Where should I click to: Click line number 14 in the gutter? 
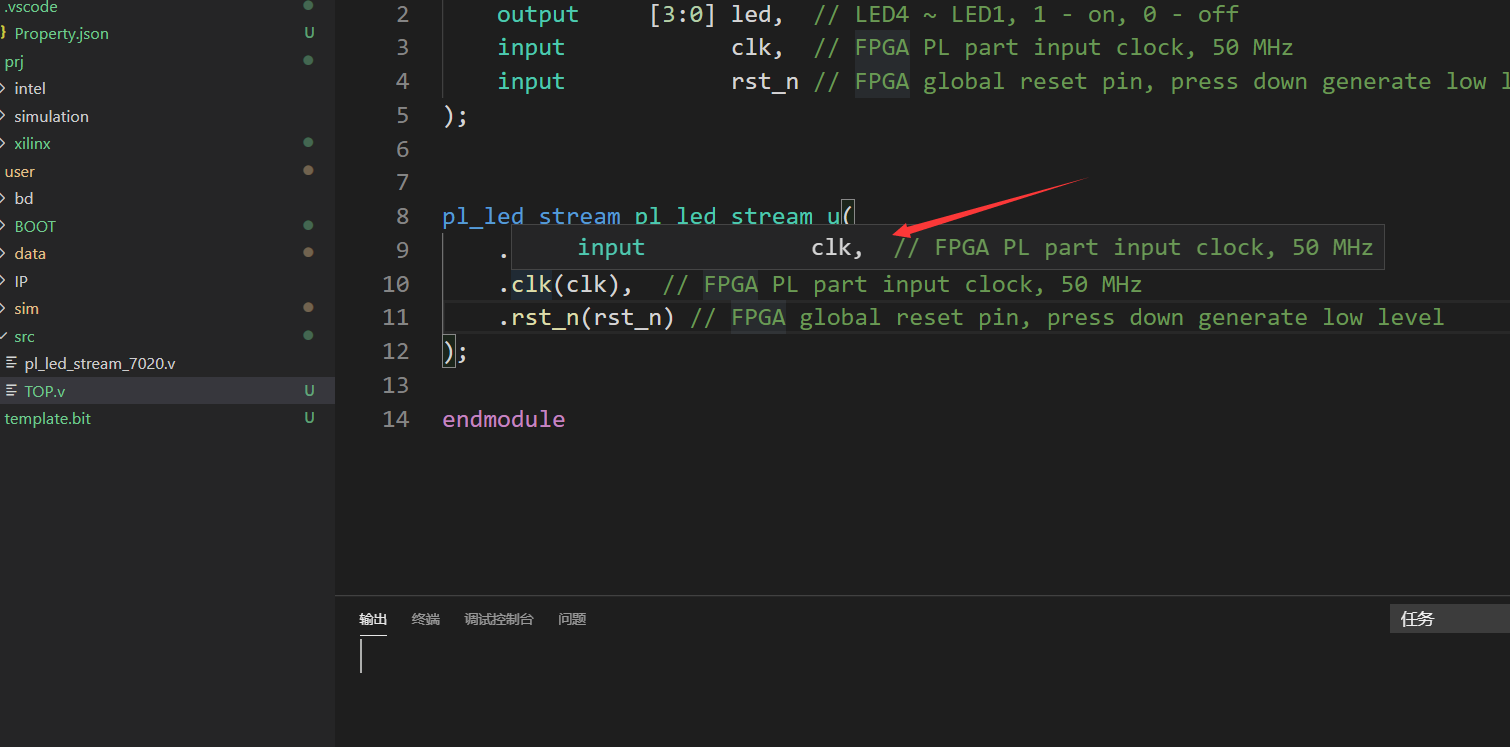pos(396,419)
